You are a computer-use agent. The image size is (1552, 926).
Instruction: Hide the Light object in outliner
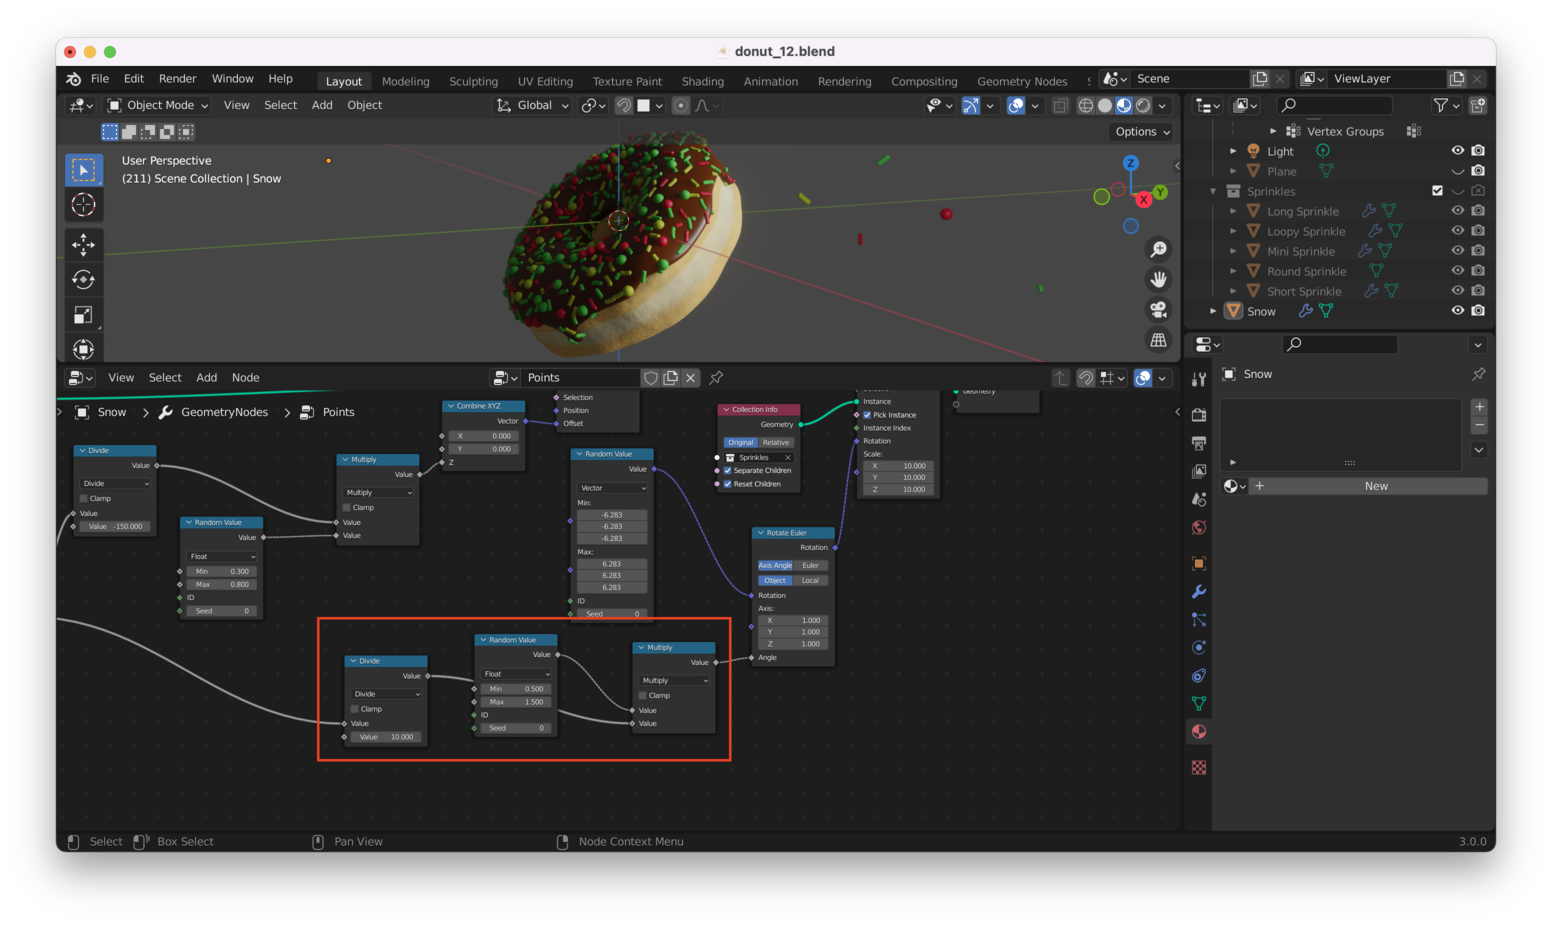tap(1457, 151)
